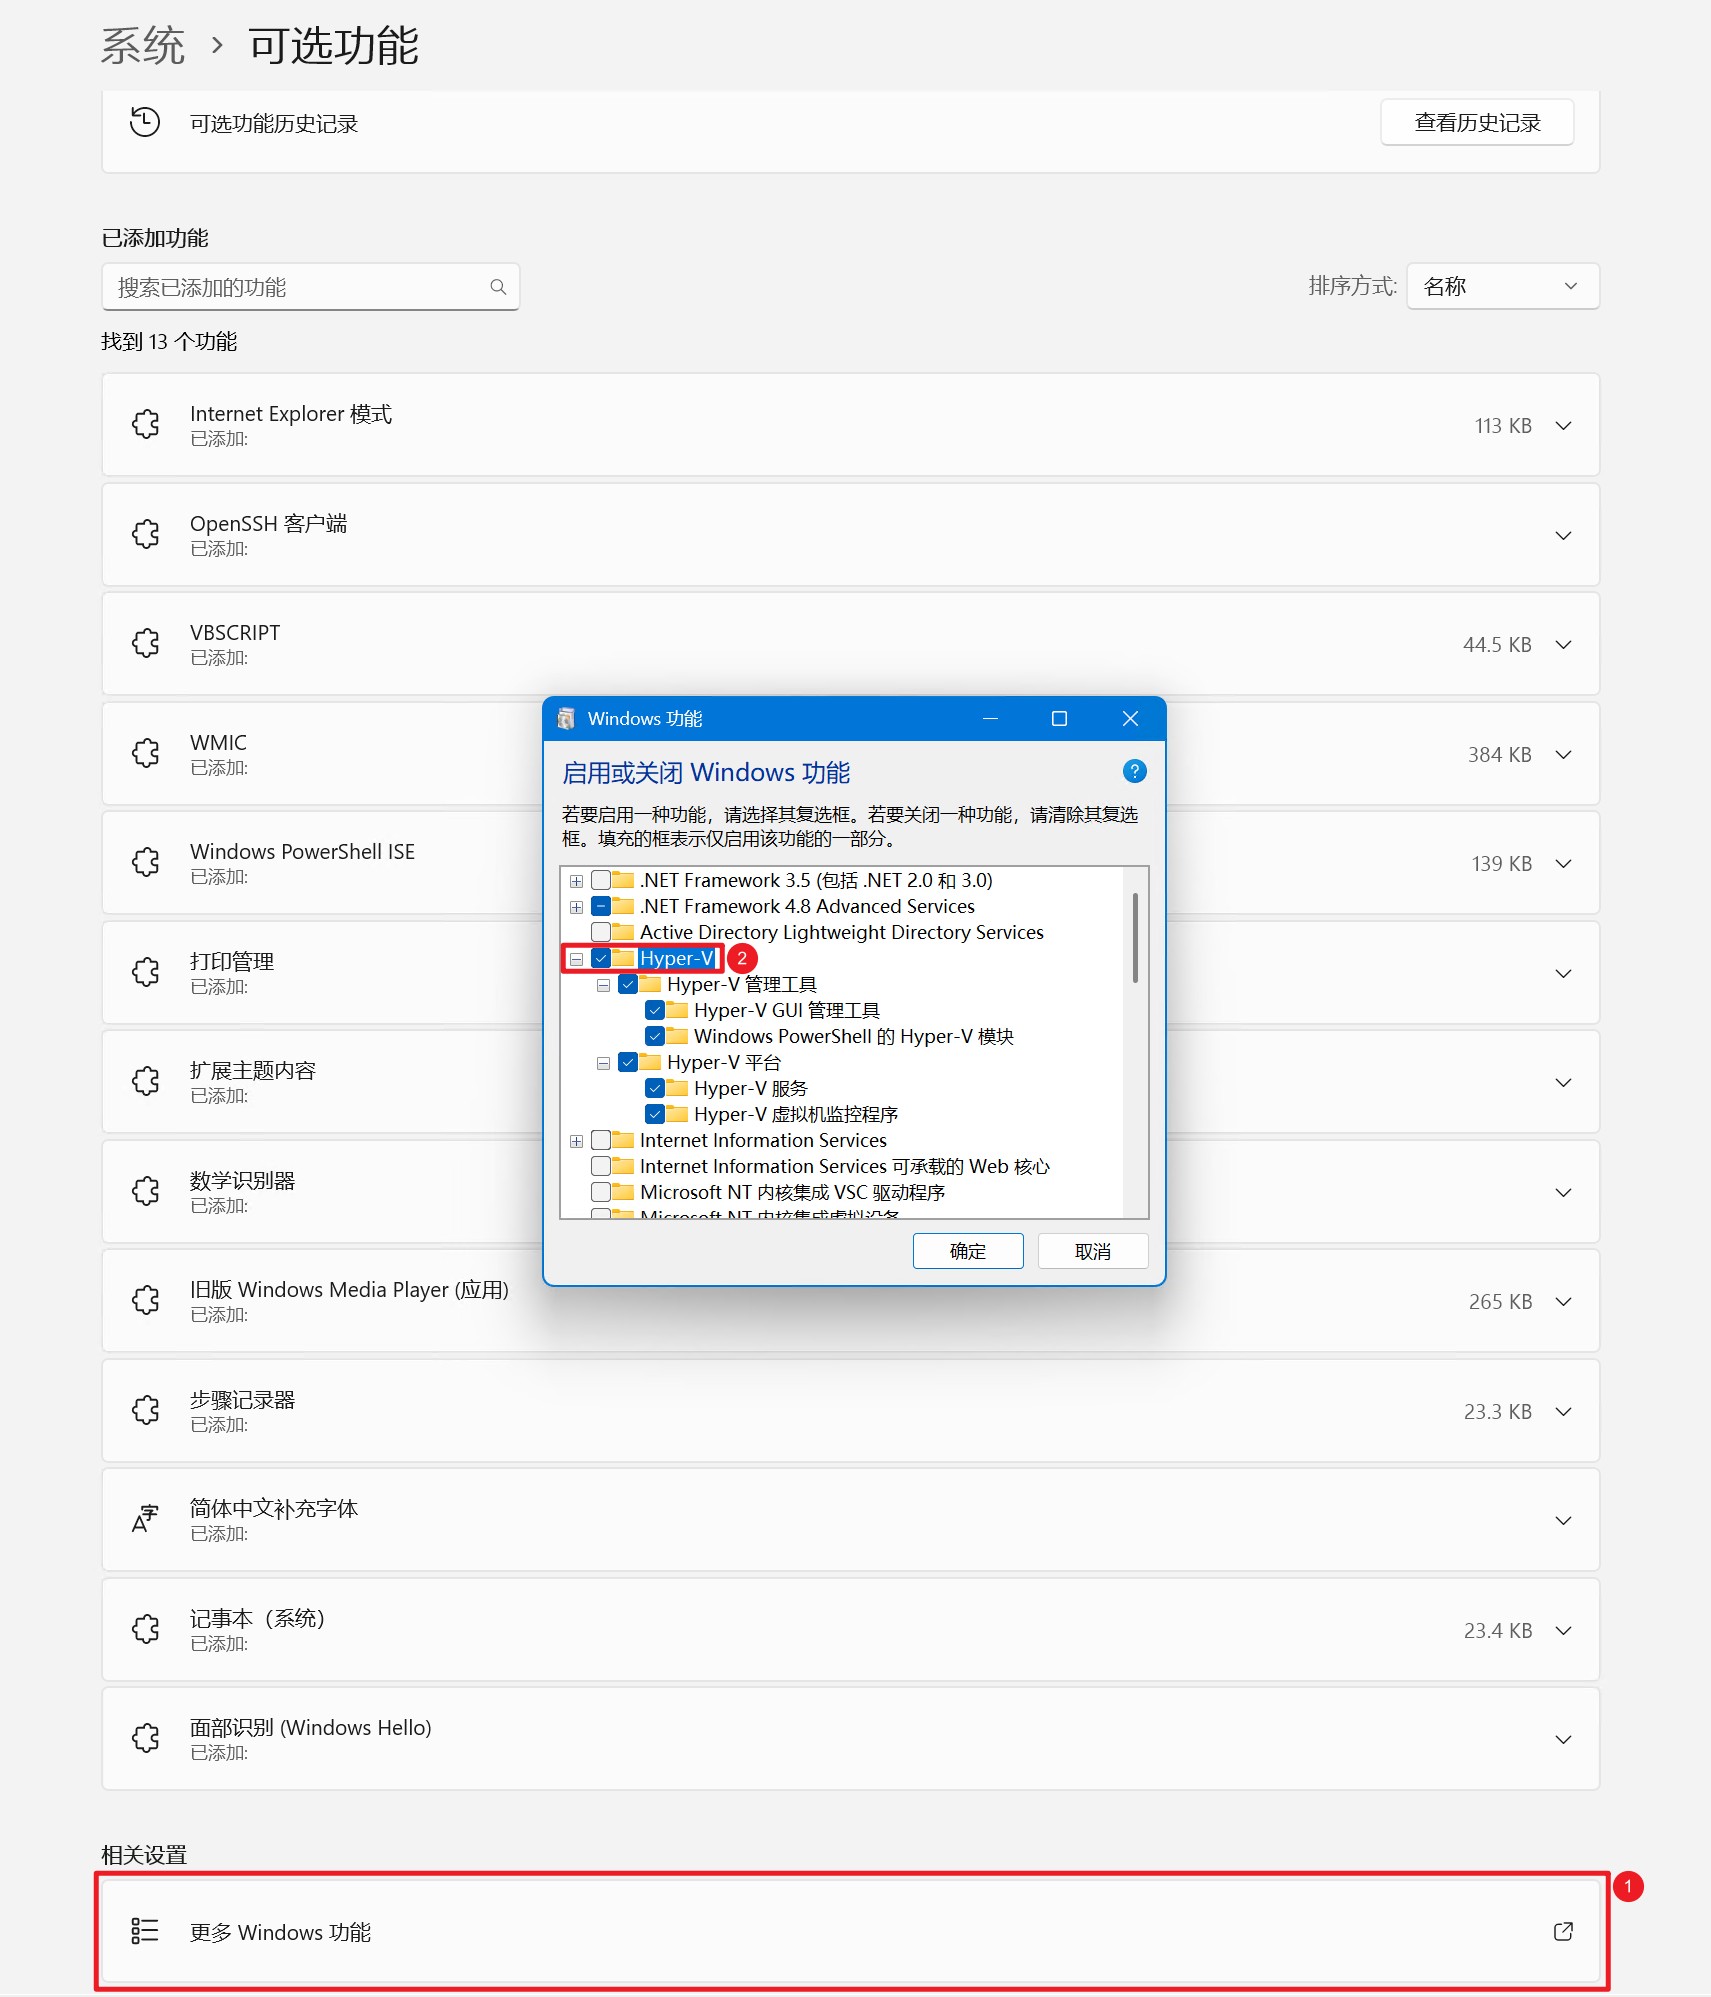
Task: Uncheck Hyper-V GUI 管理工具 checkbox
Action: point(655,1010)
